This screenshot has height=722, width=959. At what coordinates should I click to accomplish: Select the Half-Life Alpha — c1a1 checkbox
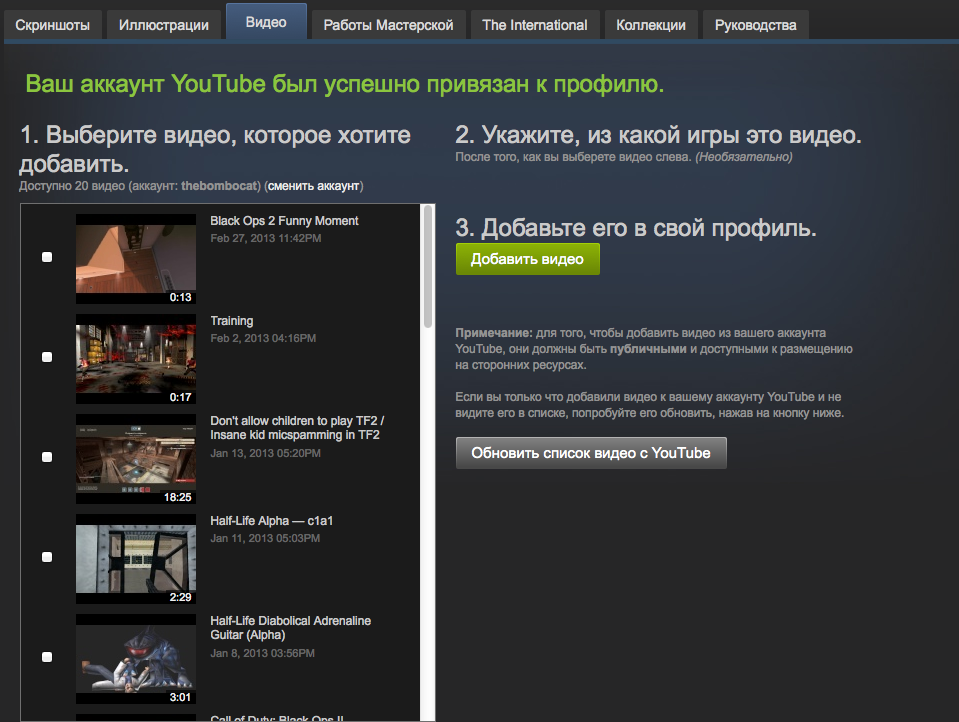[x=47, y=557]
